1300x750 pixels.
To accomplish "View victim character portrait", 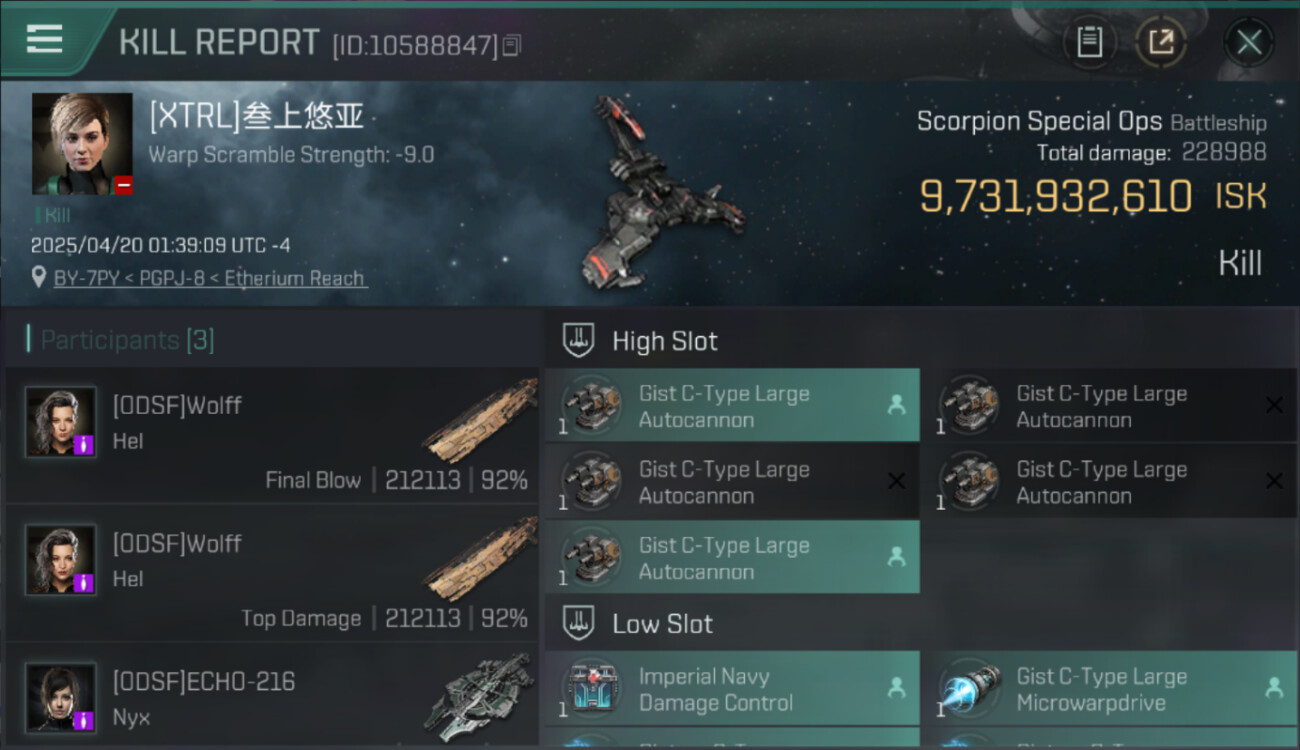I will point(82,144).
